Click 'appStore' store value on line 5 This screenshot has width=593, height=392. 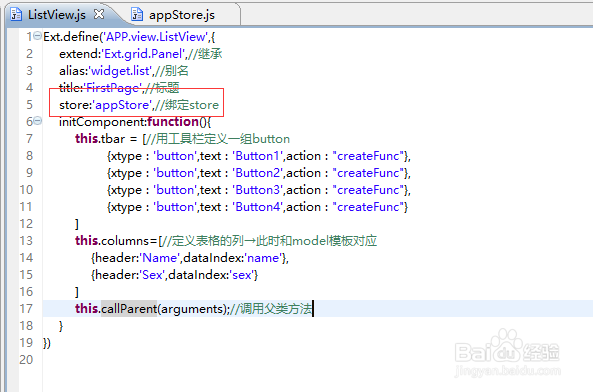coord(123,105)
